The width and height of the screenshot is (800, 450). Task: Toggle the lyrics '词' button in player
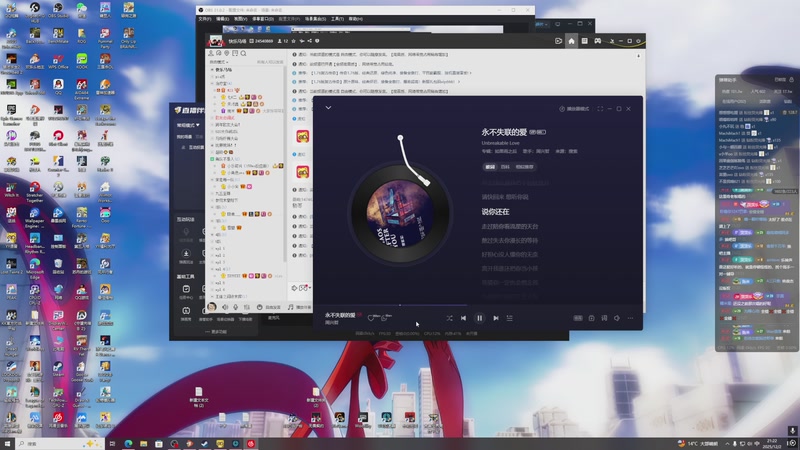pos(604,318)
